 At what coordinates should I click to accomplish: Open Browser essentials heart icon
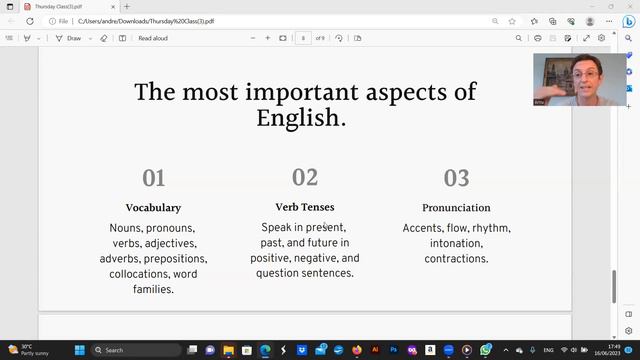point(571,21)
